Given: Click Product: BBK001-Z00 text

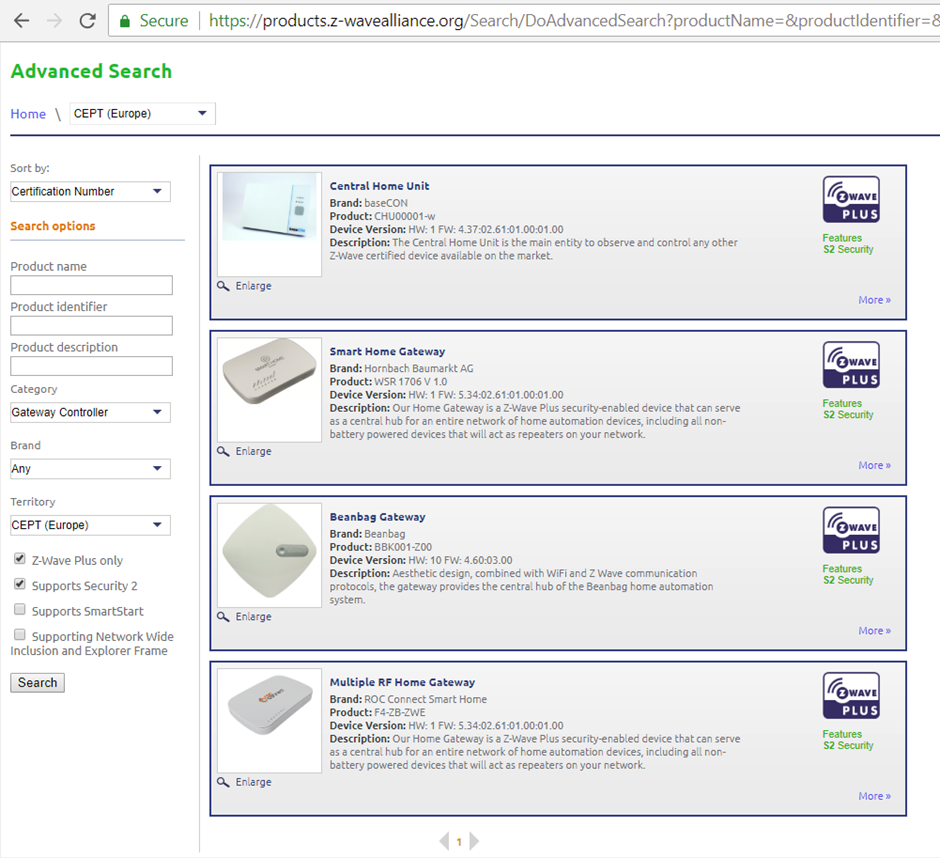Looking at the screenshot, I should 381,547.
